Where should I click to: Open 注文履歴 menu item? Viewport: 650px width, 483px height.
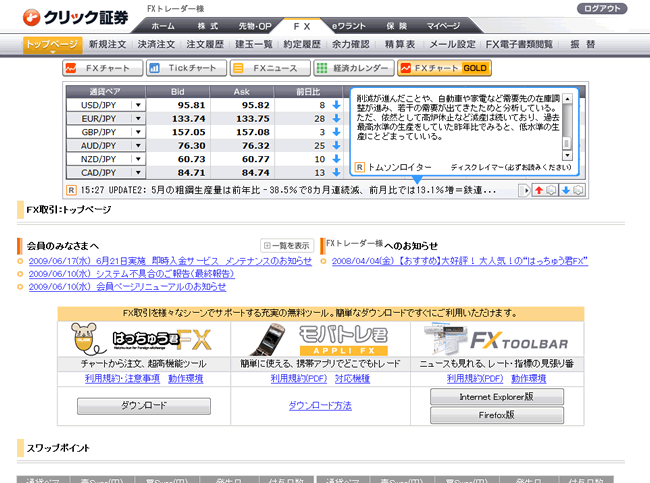205,44
